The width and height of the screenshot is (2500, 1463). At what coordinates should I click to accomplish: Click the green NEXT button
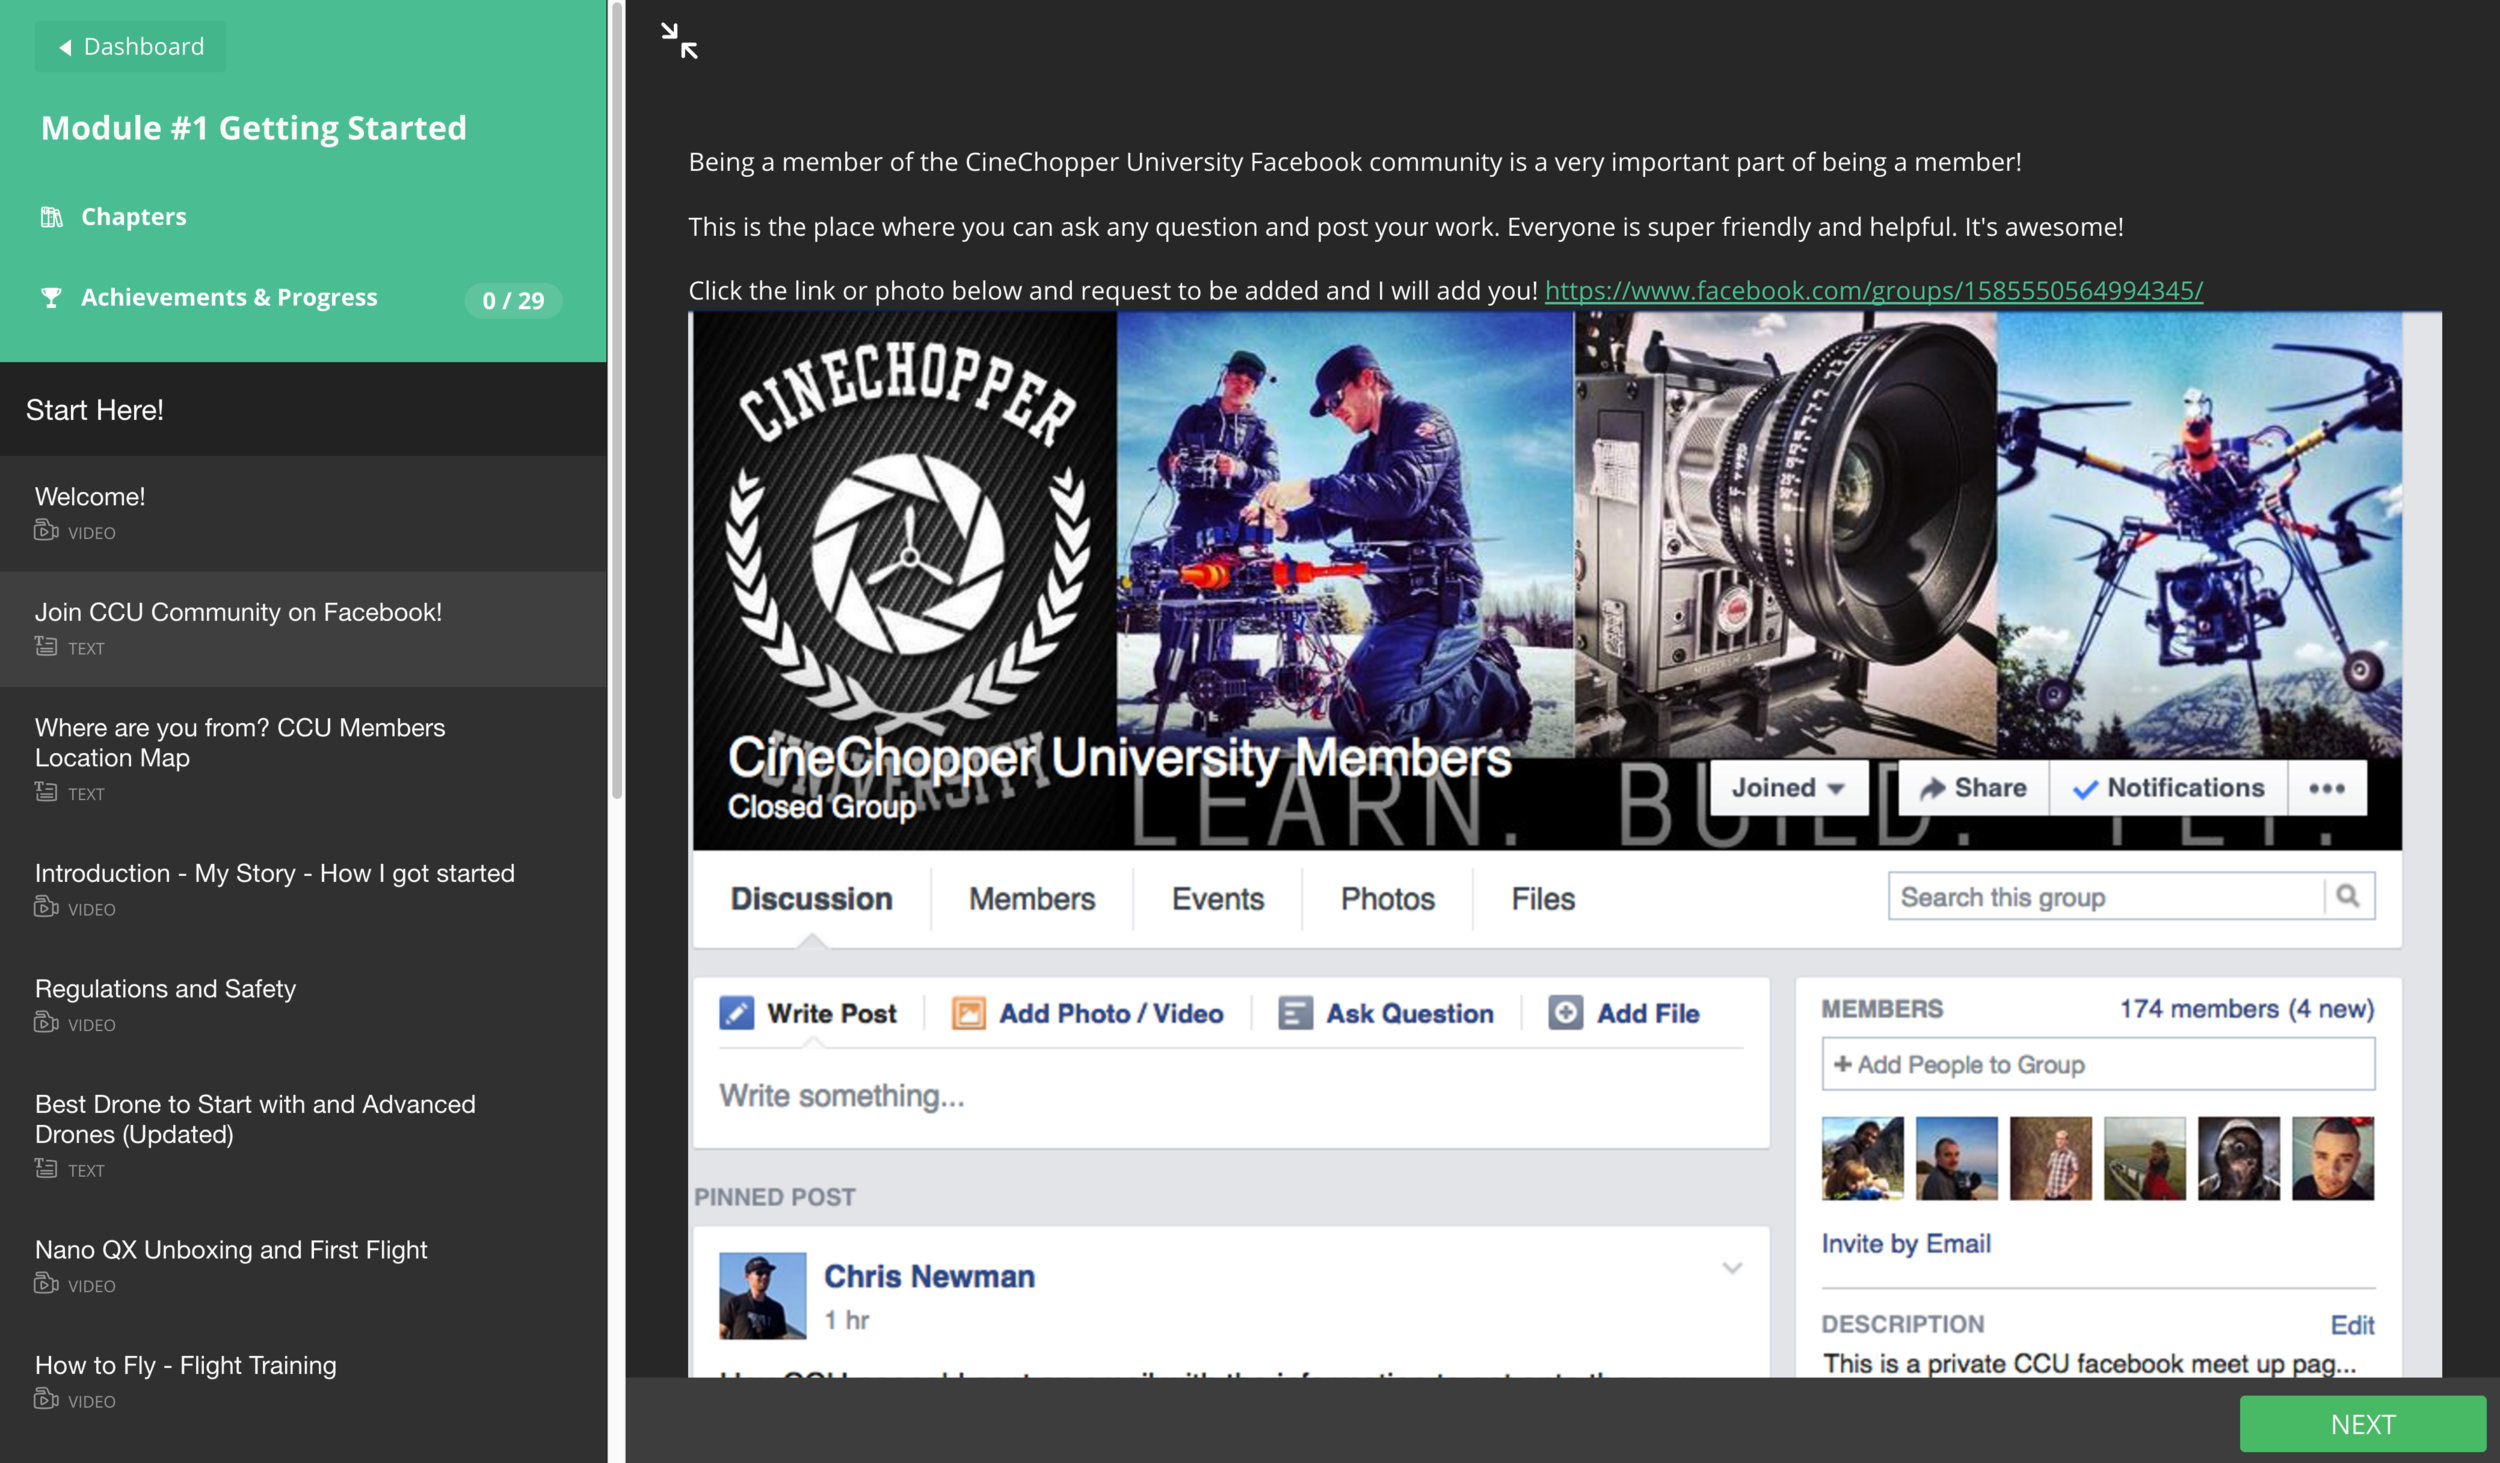(x=2362, y=1424)
